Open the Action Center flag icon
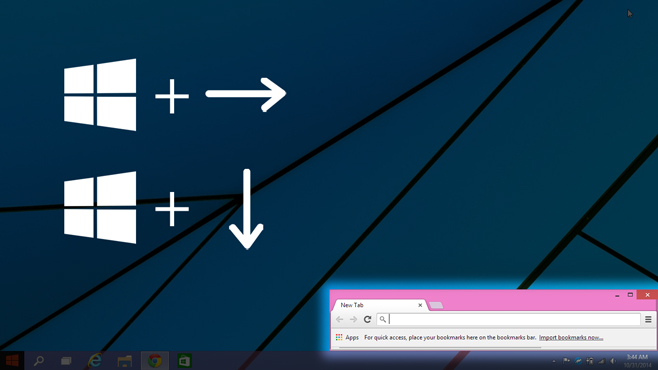 [x=566, y=361]
